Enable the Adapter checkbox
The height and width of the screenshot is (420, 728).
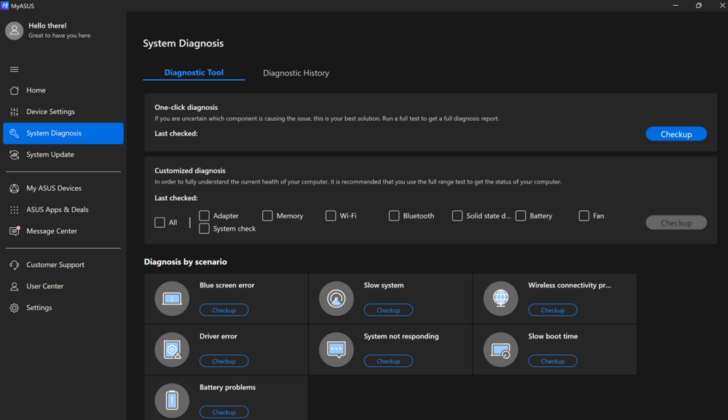(204, 216)
